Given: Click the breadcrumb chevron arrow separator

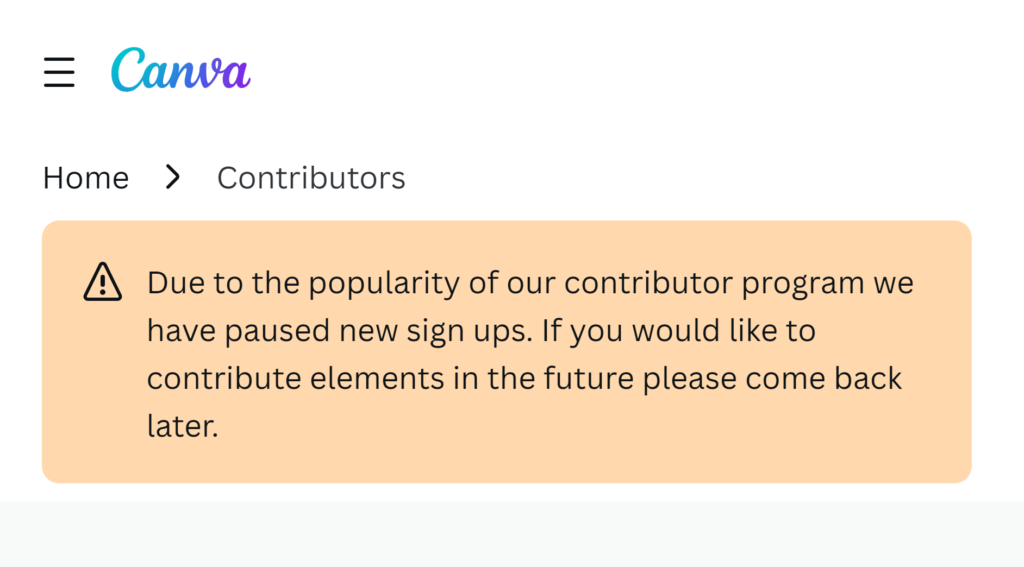Looking at the screenshot, I should click(172, 177).
